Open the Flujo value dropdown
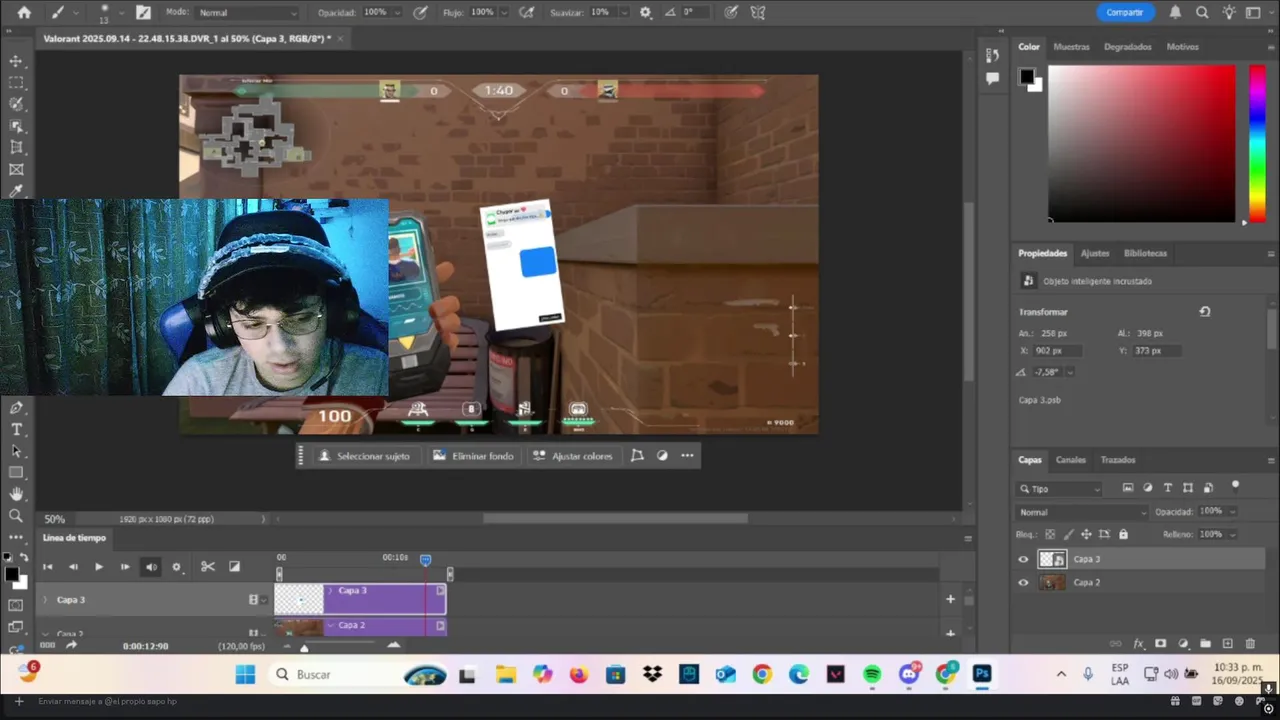The image size is (1280, 720). 503,12
